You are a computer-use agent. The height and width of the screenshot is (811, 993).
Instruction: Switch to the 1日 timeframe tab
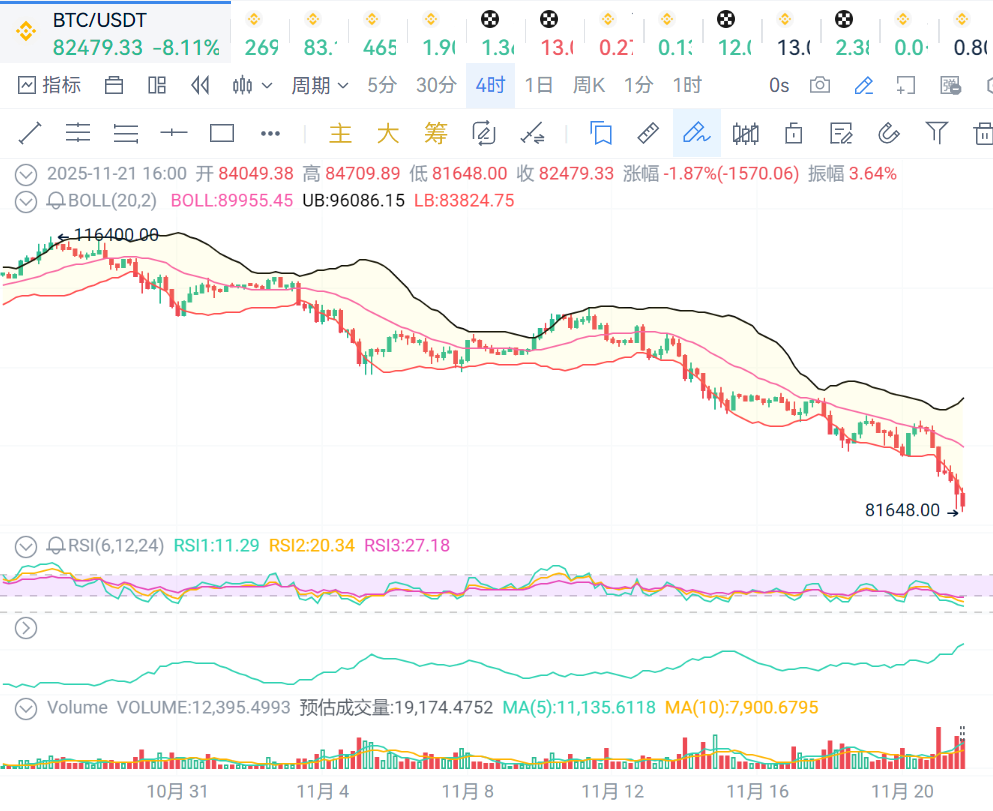(538, 85)
